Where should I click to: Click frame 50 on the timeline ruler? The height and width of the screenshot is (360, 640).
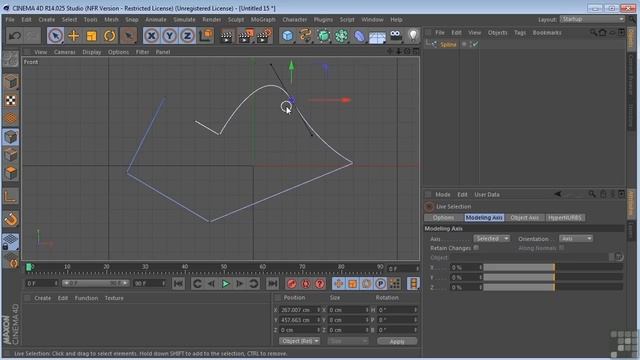tap(224, 267)
